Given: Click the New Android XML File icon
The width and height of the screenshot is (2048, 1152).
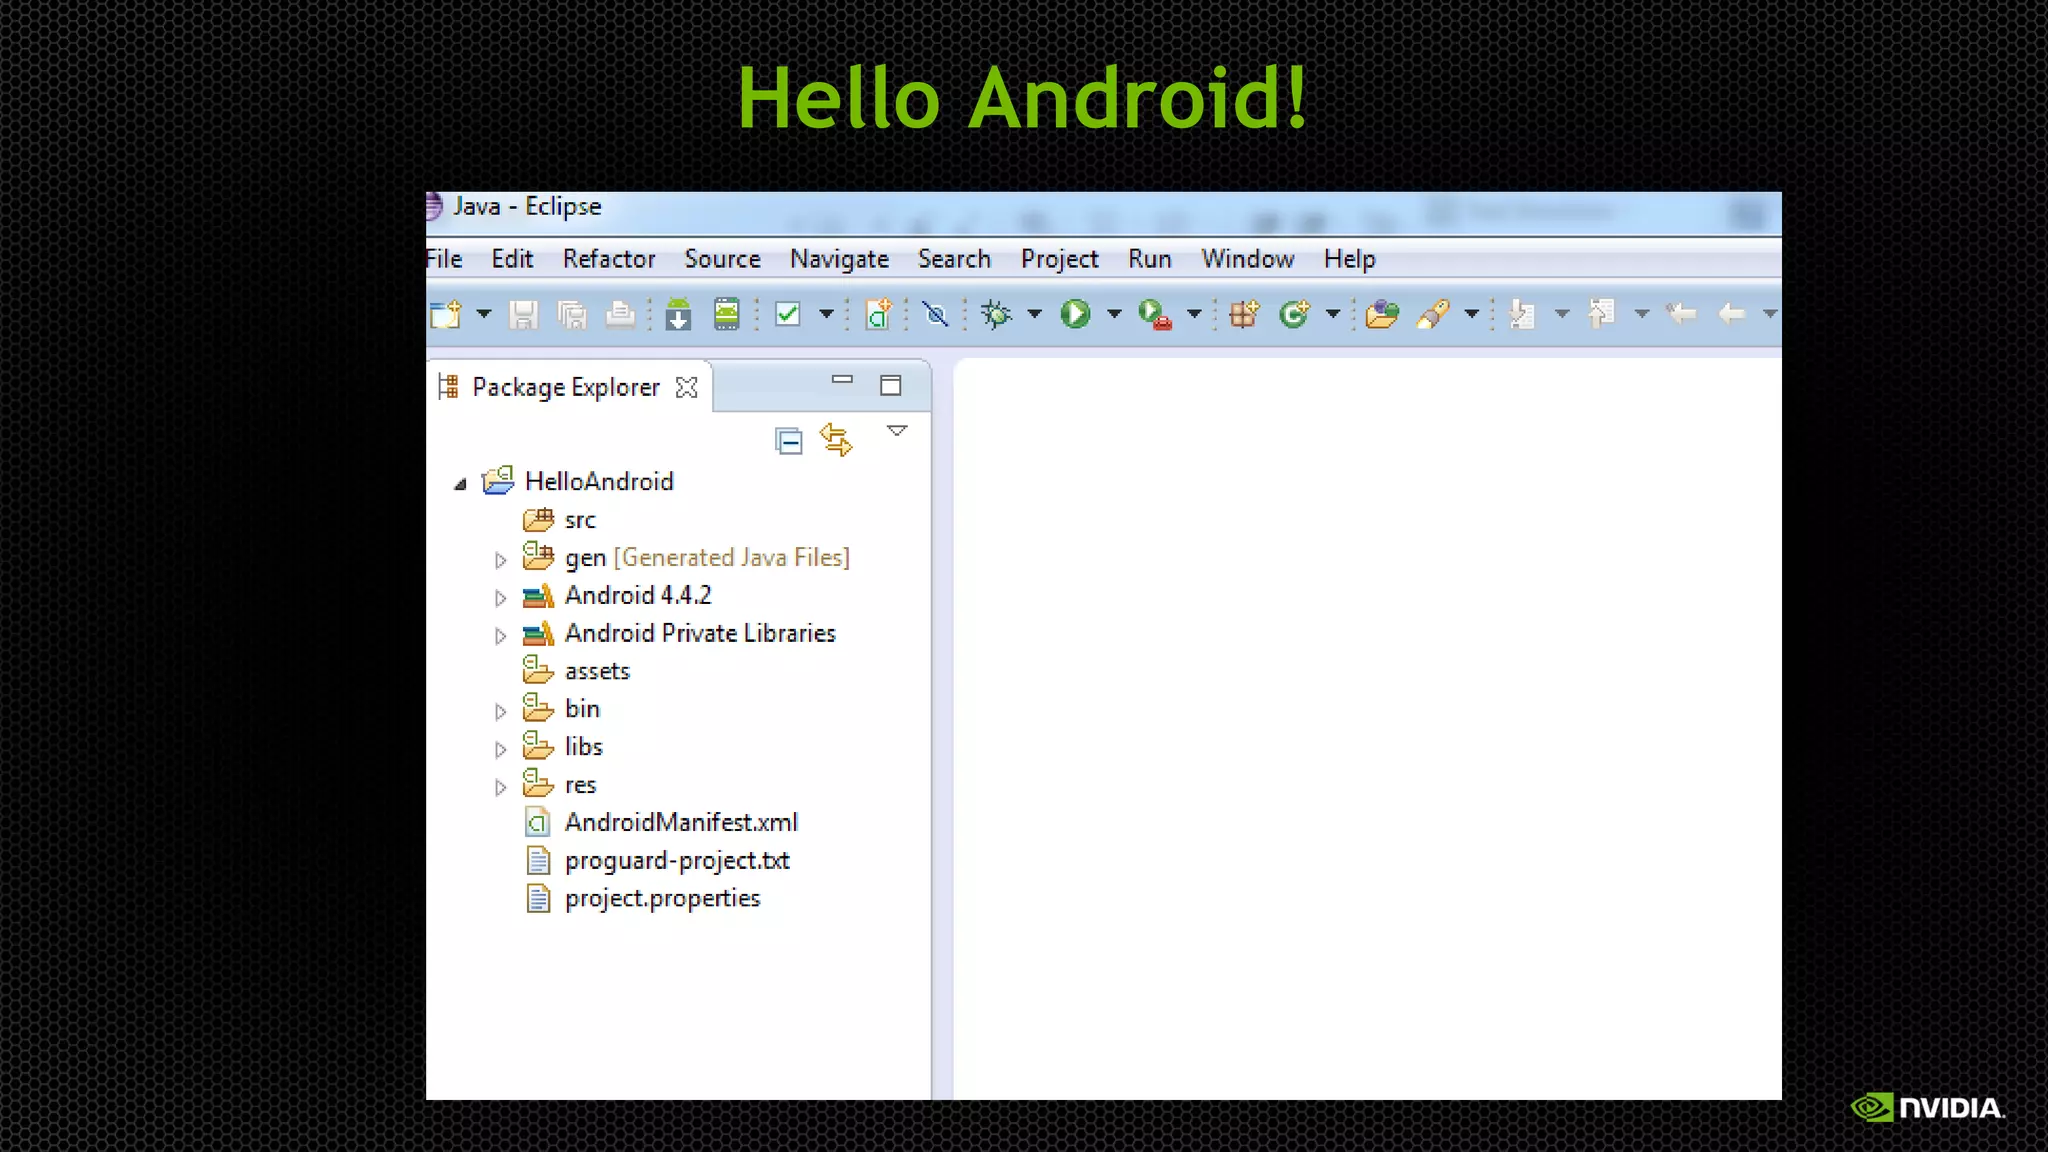Looking at the screenshot, I should (x=878, y=314).
